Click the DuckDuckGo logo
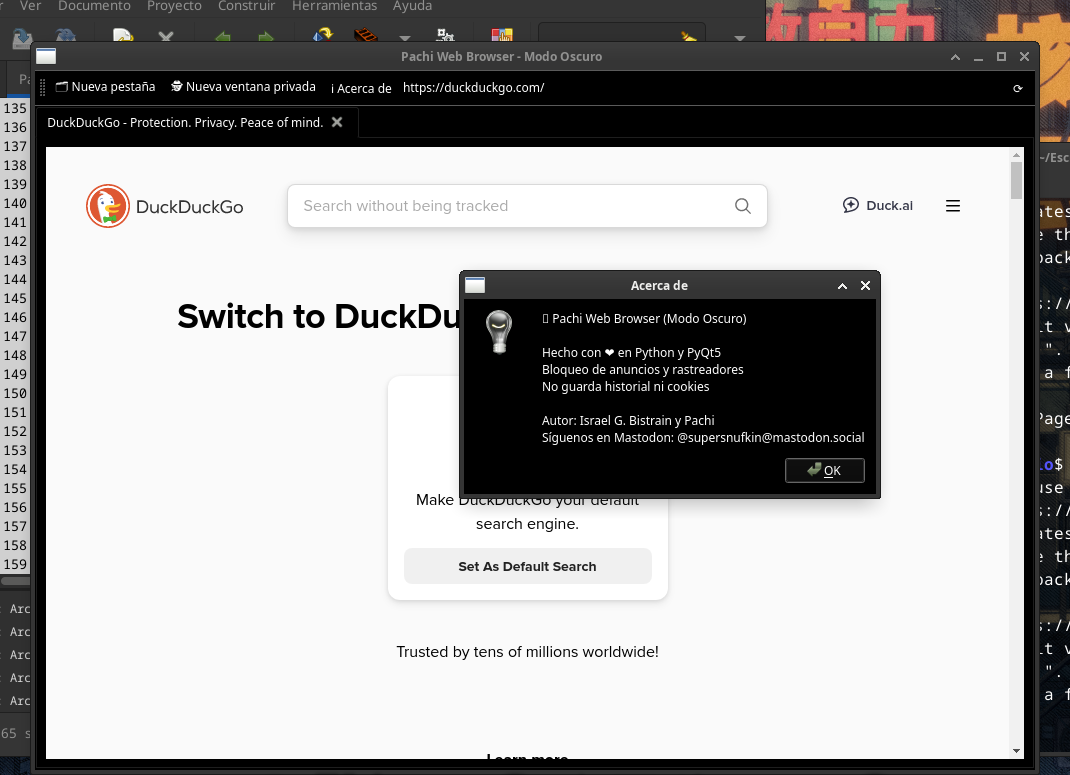 point(164,206)
